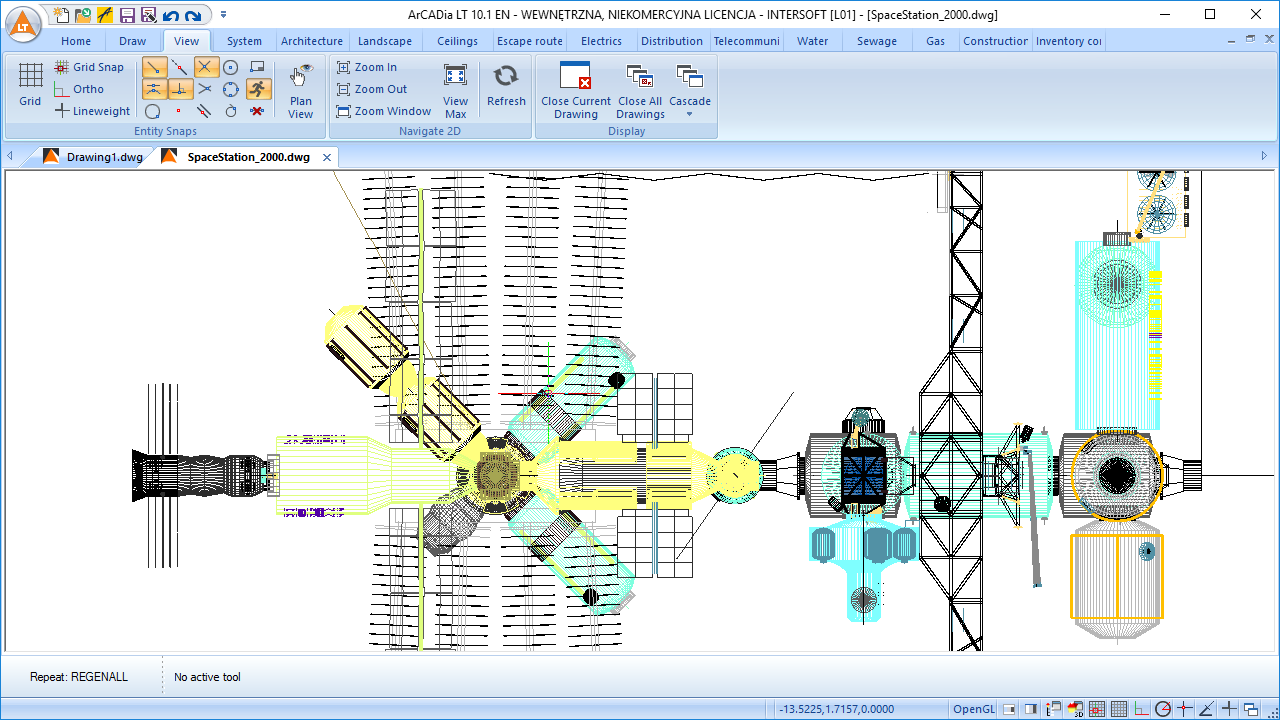This screenshot has height=720, width=1280.
Task: Switch to the Architecture ribbon tab
Action: point(311,41)
